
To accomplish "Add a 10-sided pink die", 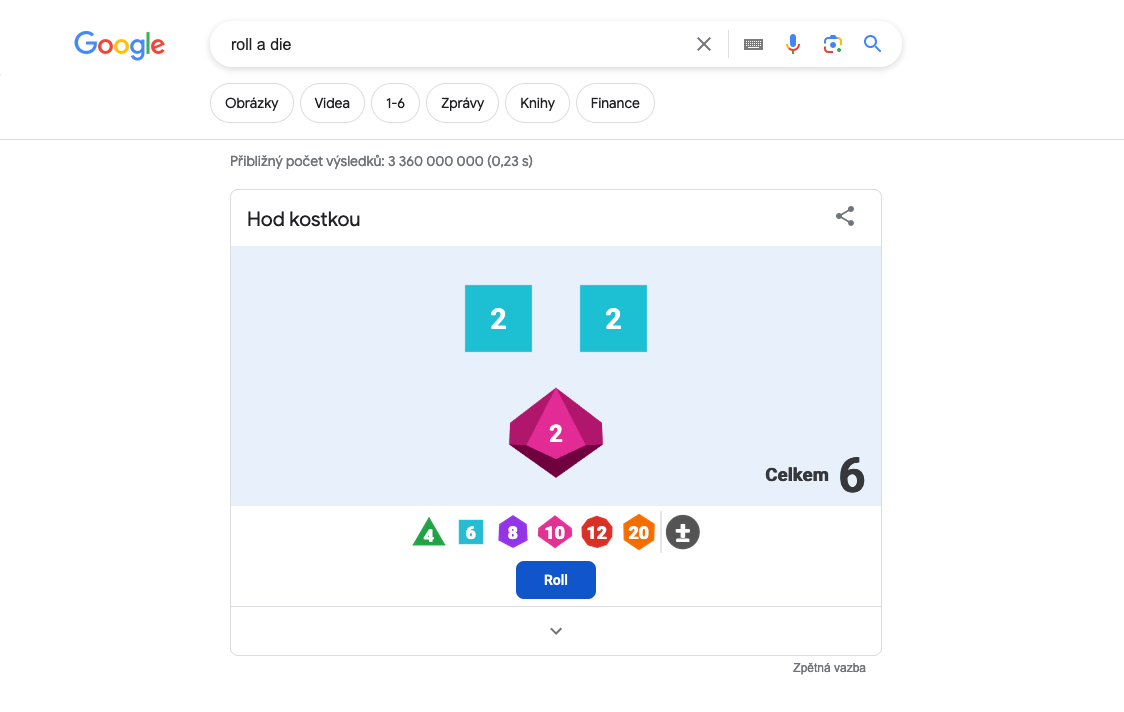I will coord(554,533).
